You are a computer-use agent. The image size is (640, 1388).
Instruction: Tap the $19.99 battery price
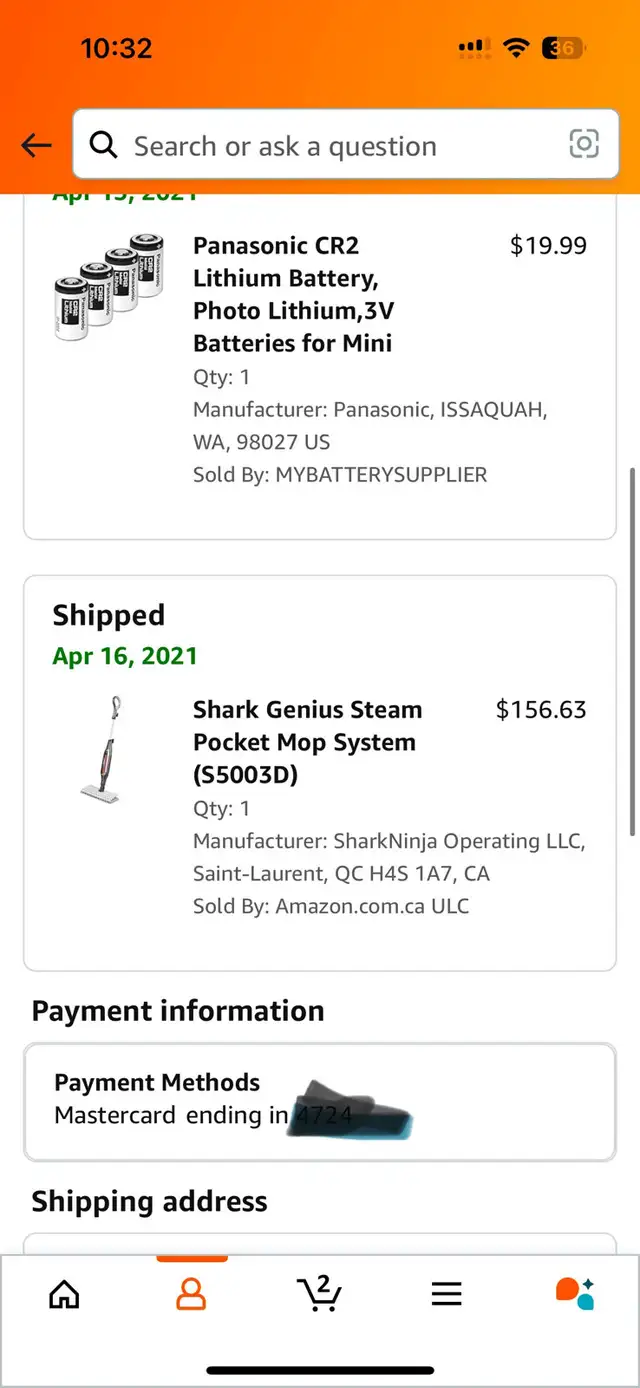pyautogui.click(x=548, y=246)
